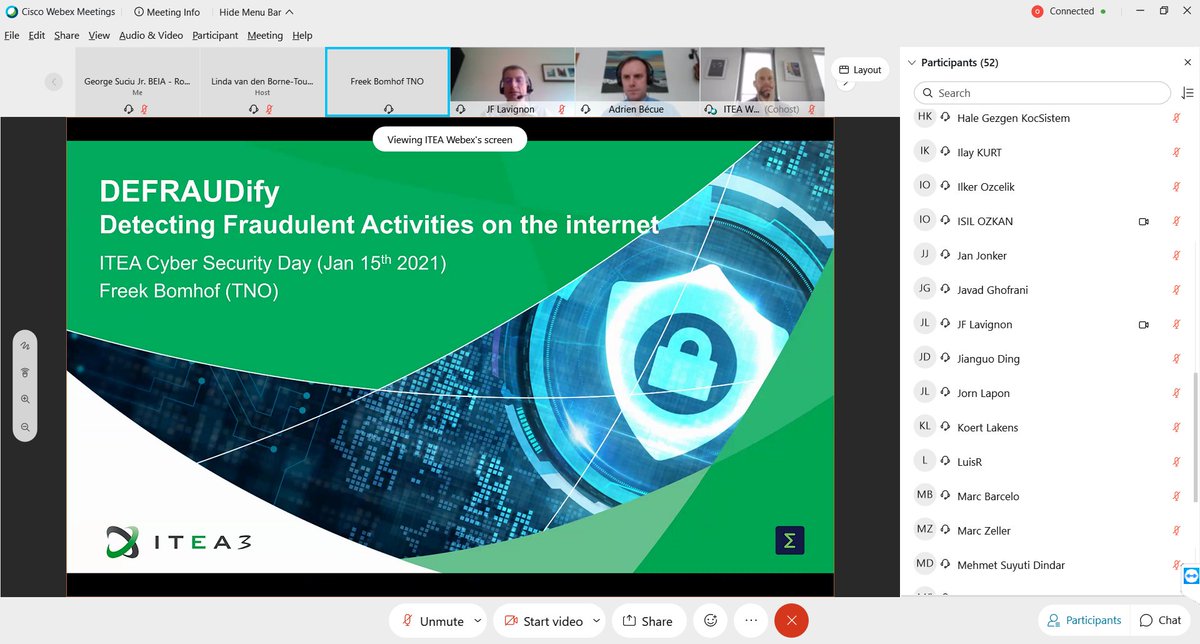The height and width of the screenshot is (644, 1200).
Task: Toggle the Participants panel button
Action: [1084, 620]
